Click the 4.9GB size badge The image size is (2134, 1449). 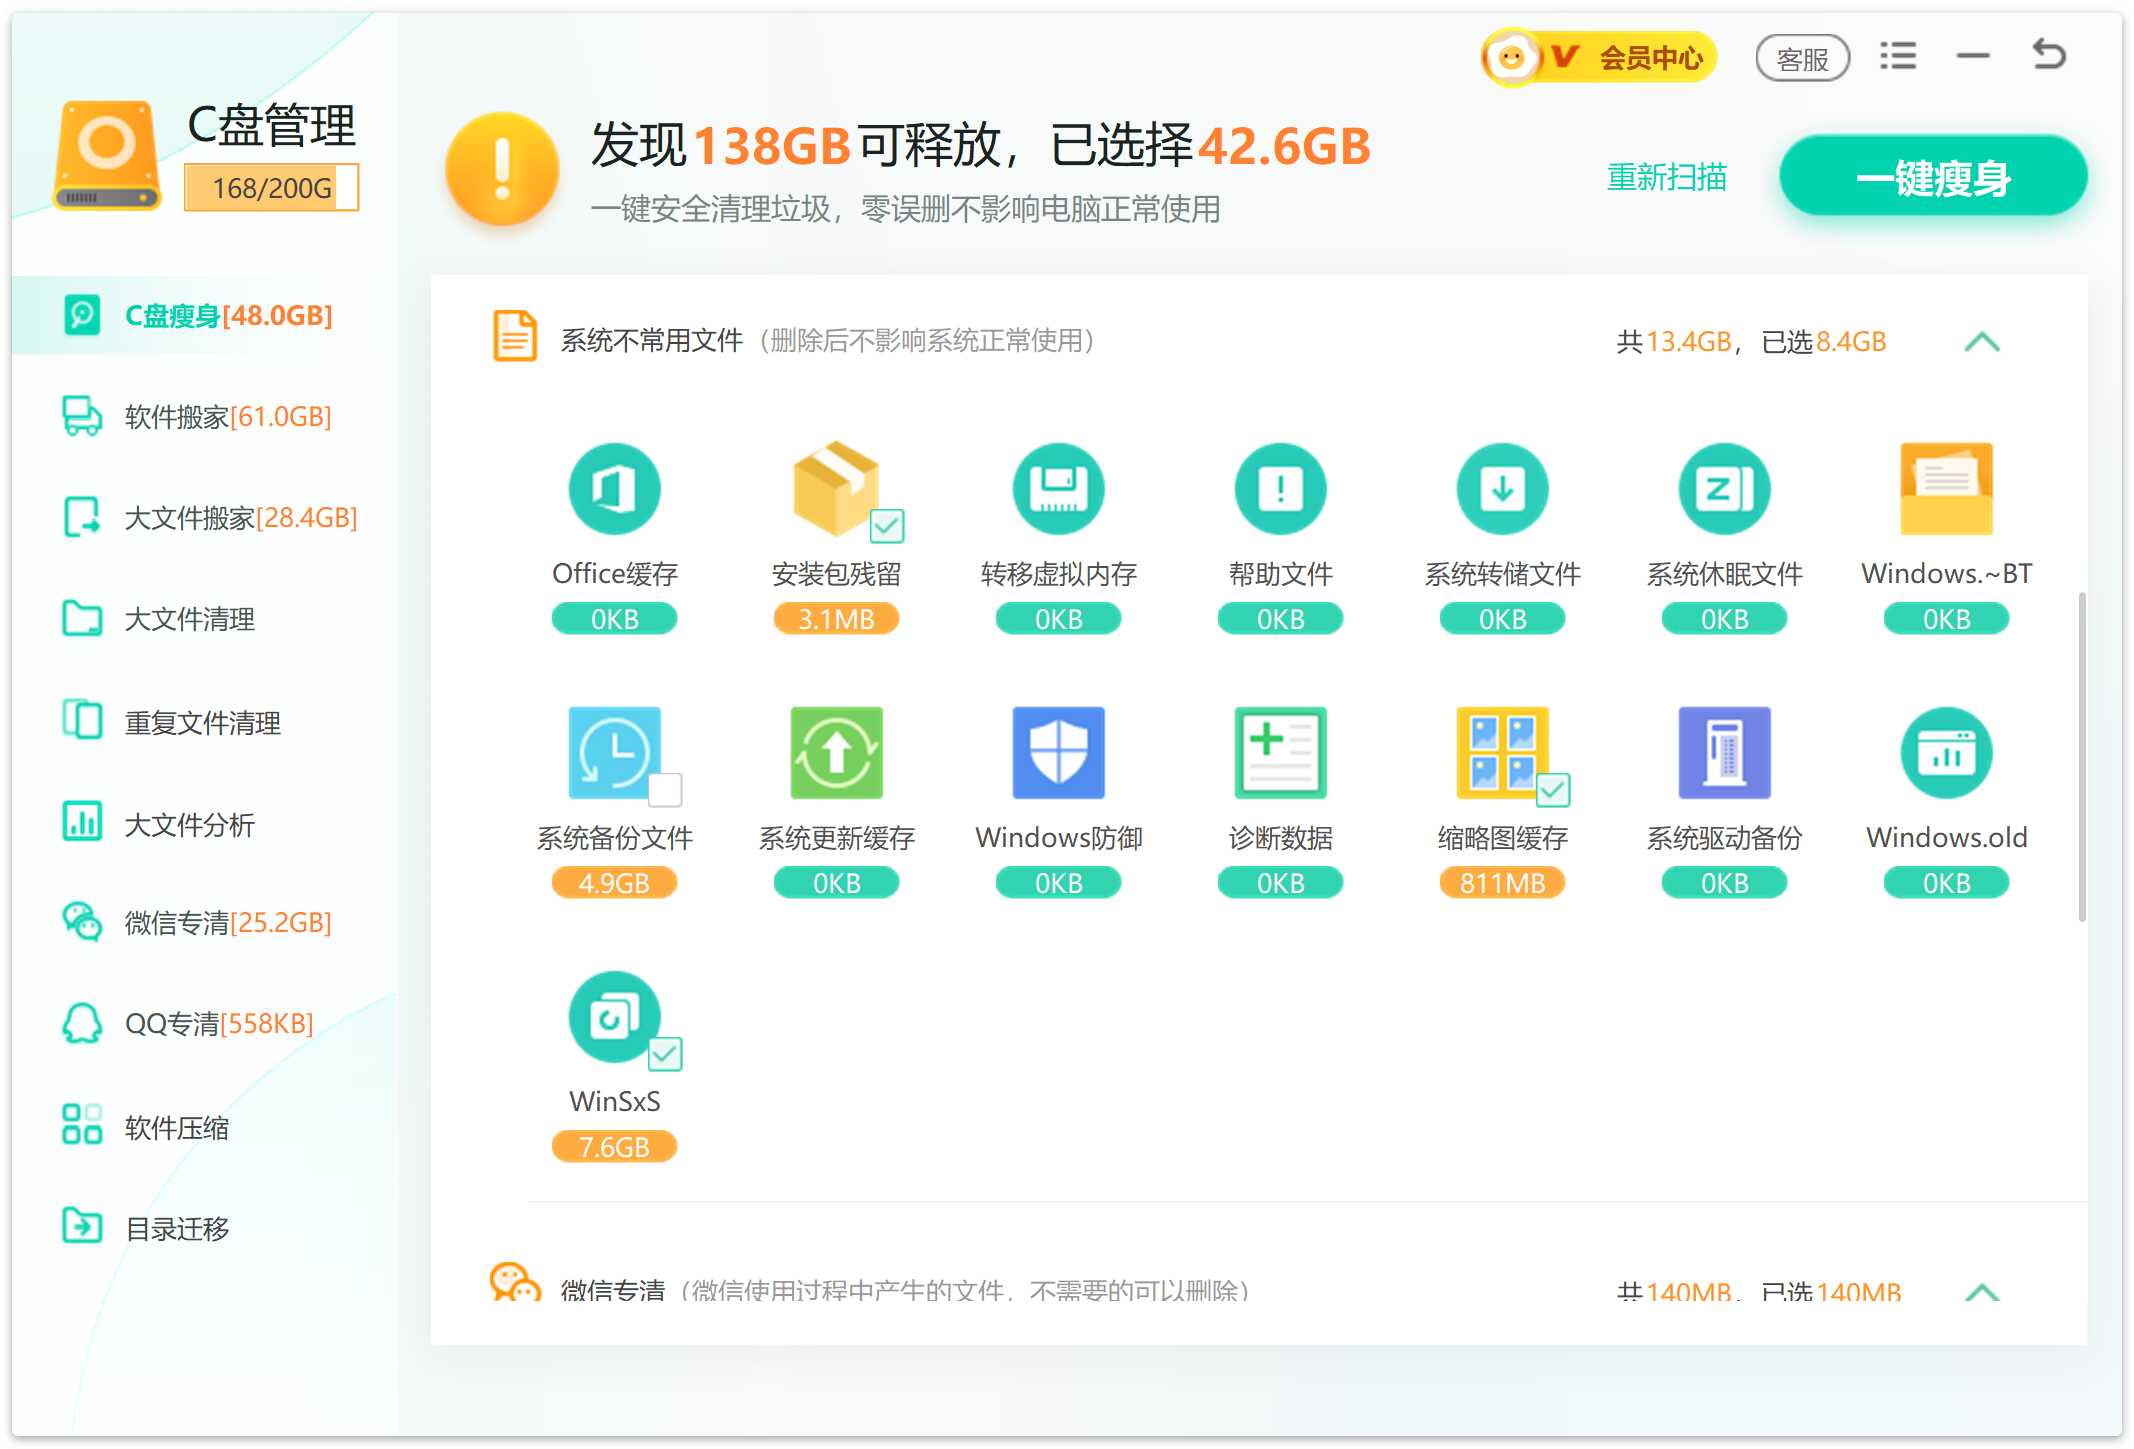coord(614,882)
